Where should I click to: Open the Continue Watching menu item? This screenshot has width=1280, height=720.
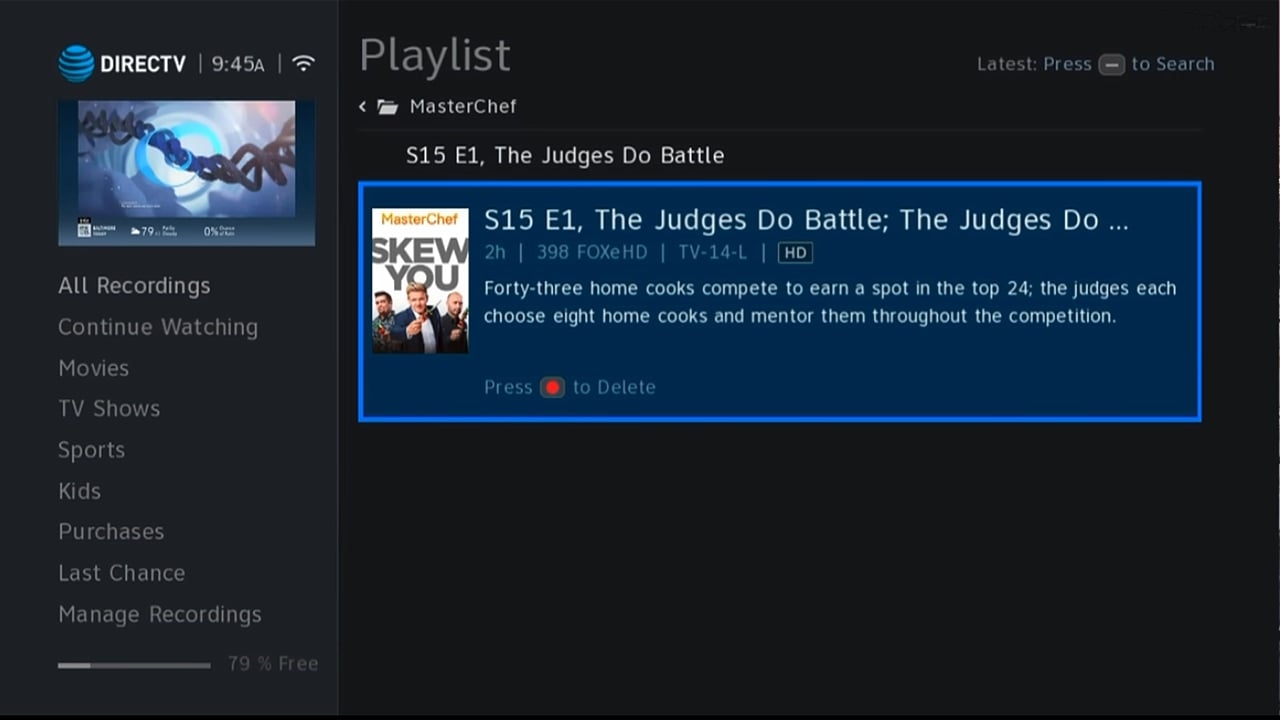pos(158,327)
